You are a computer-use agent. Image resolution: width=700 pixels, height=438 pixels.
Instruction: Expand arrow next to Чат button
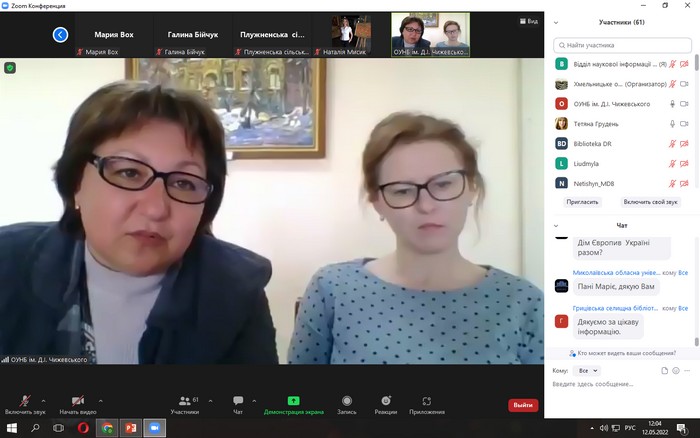tap(254, 401)
